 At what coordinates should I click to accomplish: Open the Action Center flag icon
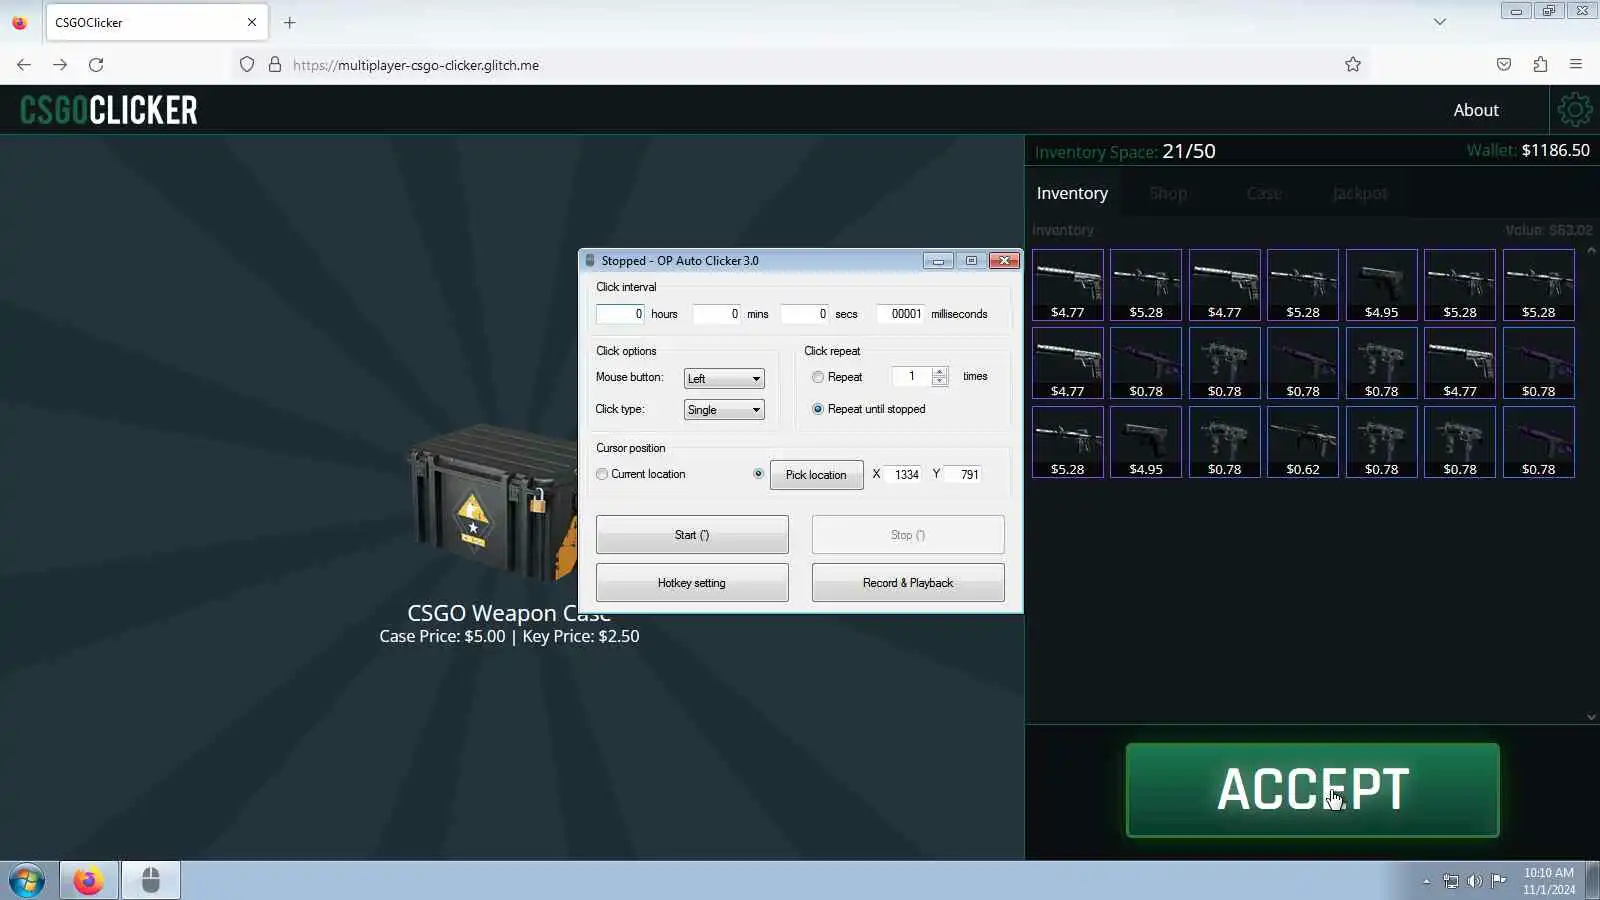1499,881
